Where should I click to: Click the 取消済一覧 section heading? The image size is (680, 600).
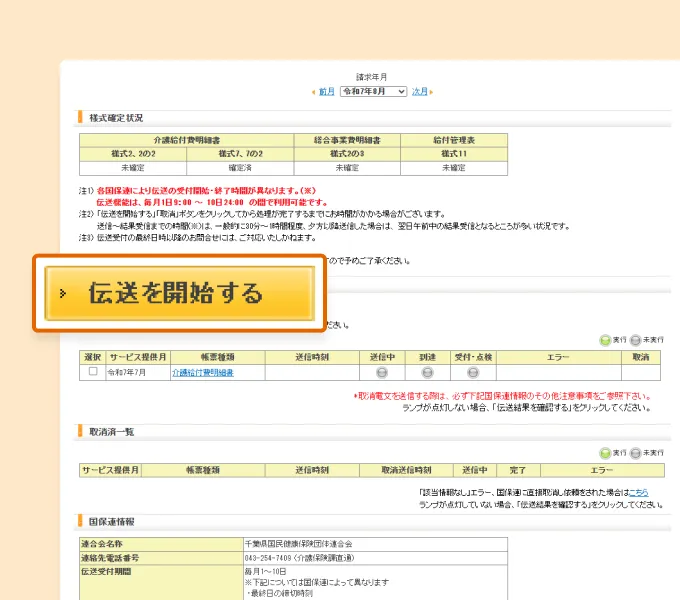point(111,432)
